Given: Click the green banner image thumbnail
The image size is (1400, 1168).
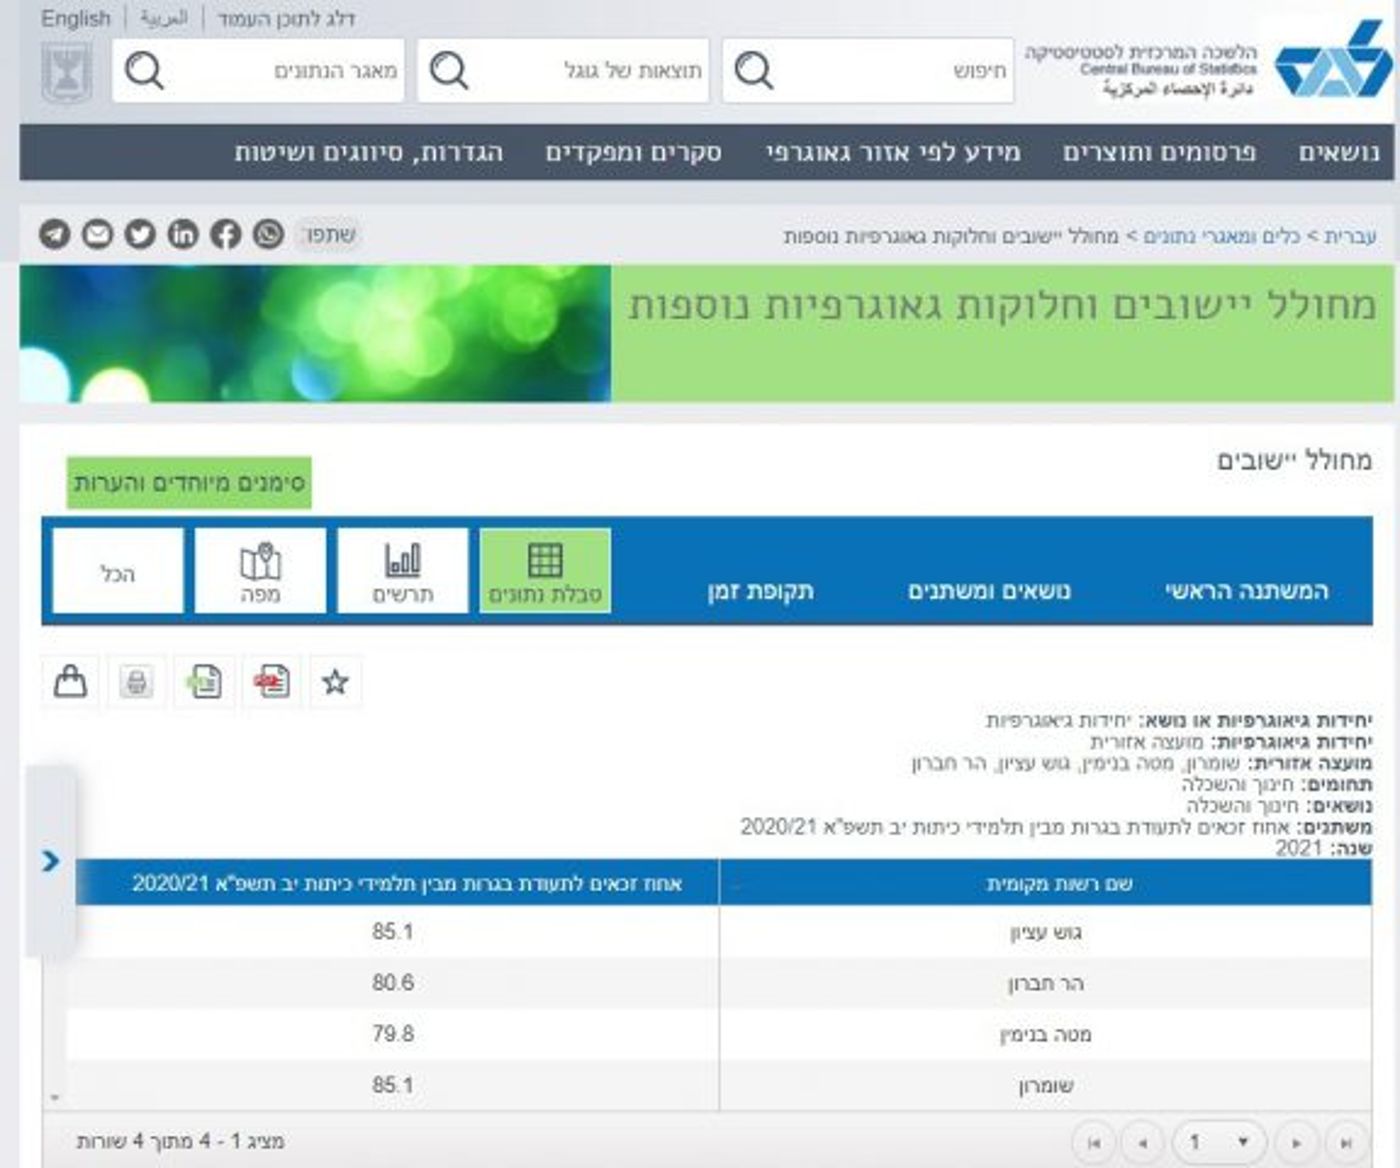Looking at the screenshot, I should point(315,334).
